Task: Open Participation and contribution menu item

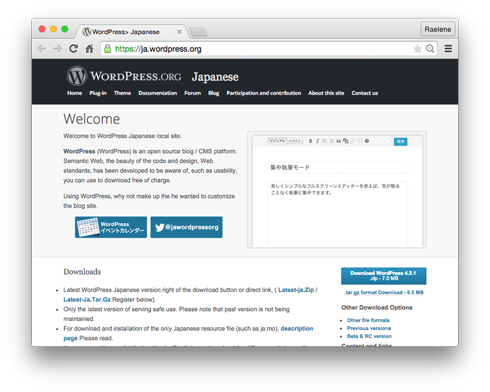Action: (x=264, y=93)
